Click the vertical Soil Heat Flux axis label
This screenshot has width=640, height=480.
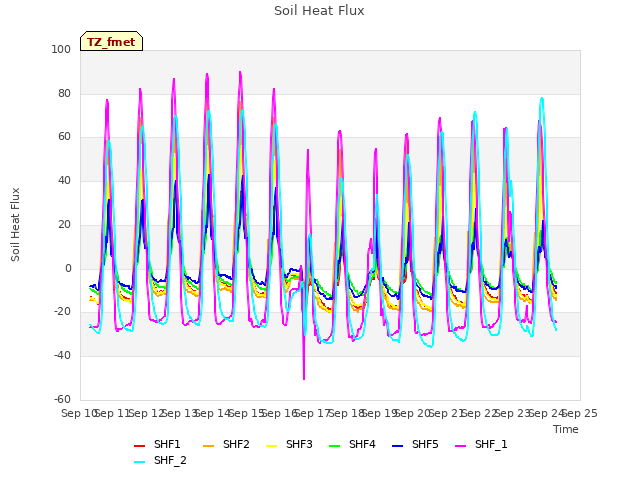[x=15, y=225]
